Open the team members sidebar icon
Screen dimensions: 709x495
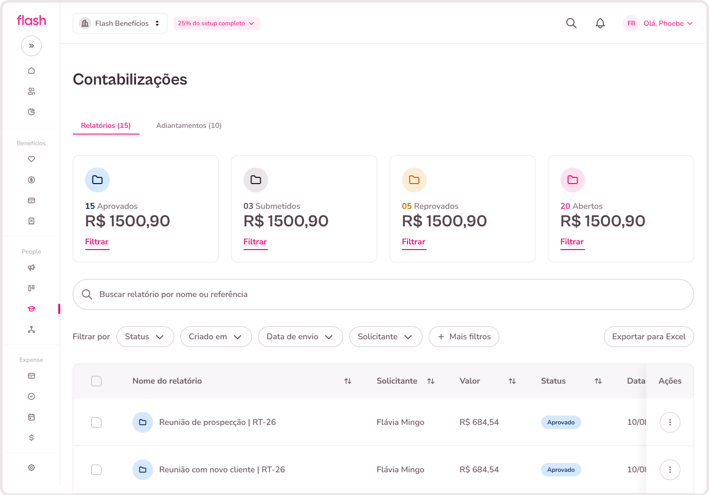[x=31, y=91]
